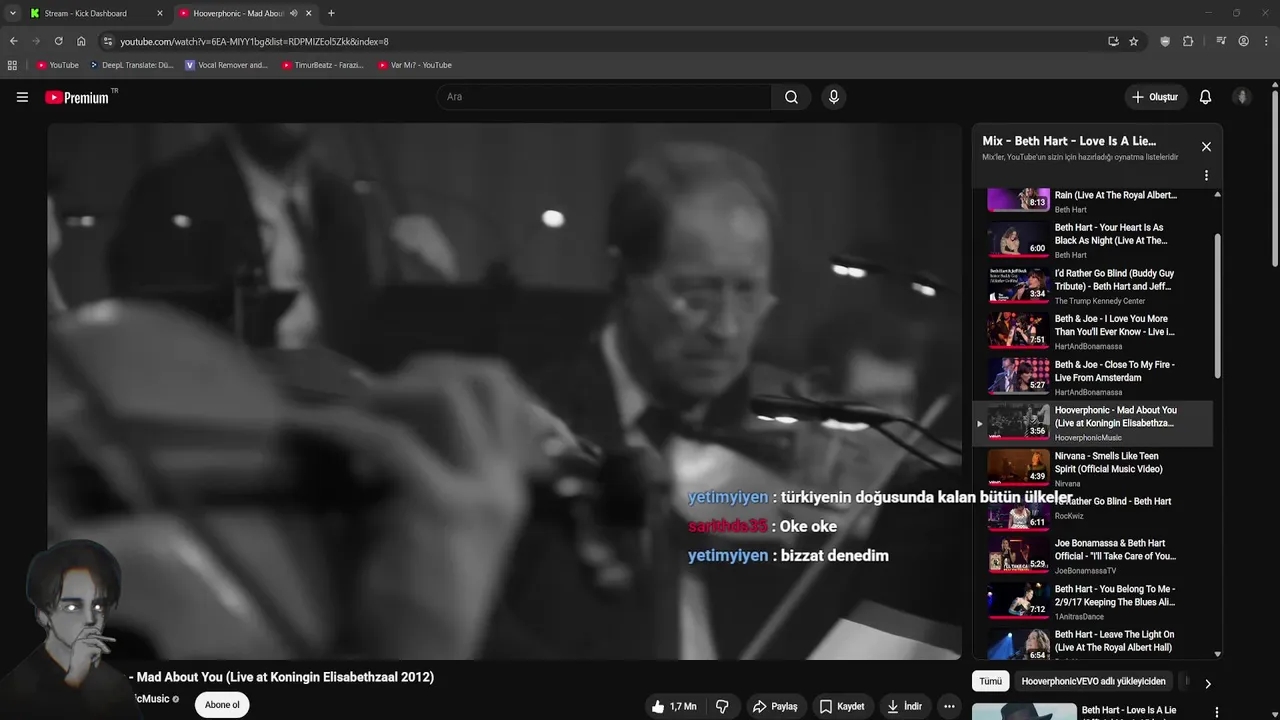This screenshot has height=720, width=1280.
Task: Install app icon in address bar
Action: click(x=1113, y=41)
